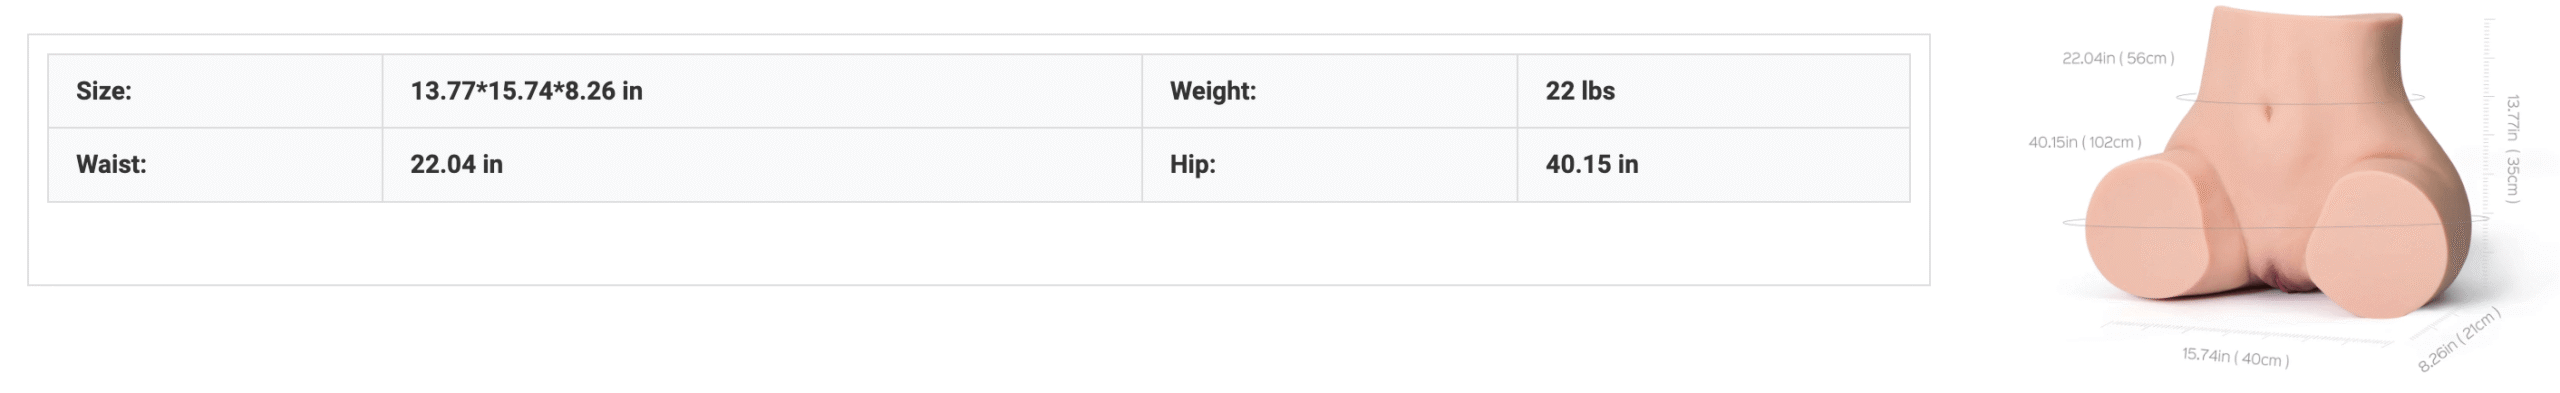Click the 8.26in (21cm) depth label
Screen dimensions: 2560x393
click(2459, 340)
